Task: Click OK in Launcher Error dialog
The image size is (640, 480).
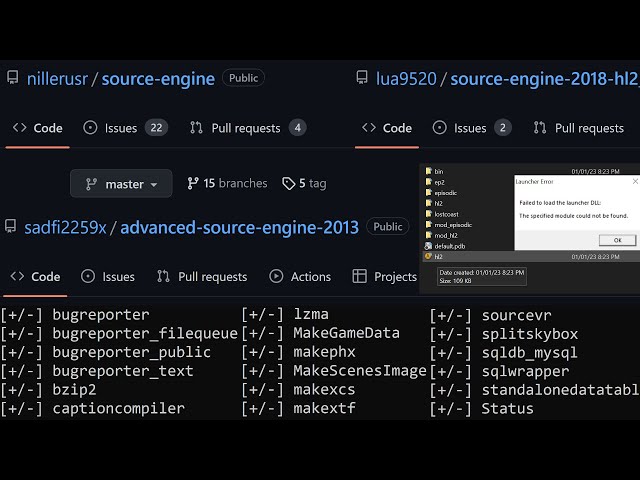Action: [617, 240]
